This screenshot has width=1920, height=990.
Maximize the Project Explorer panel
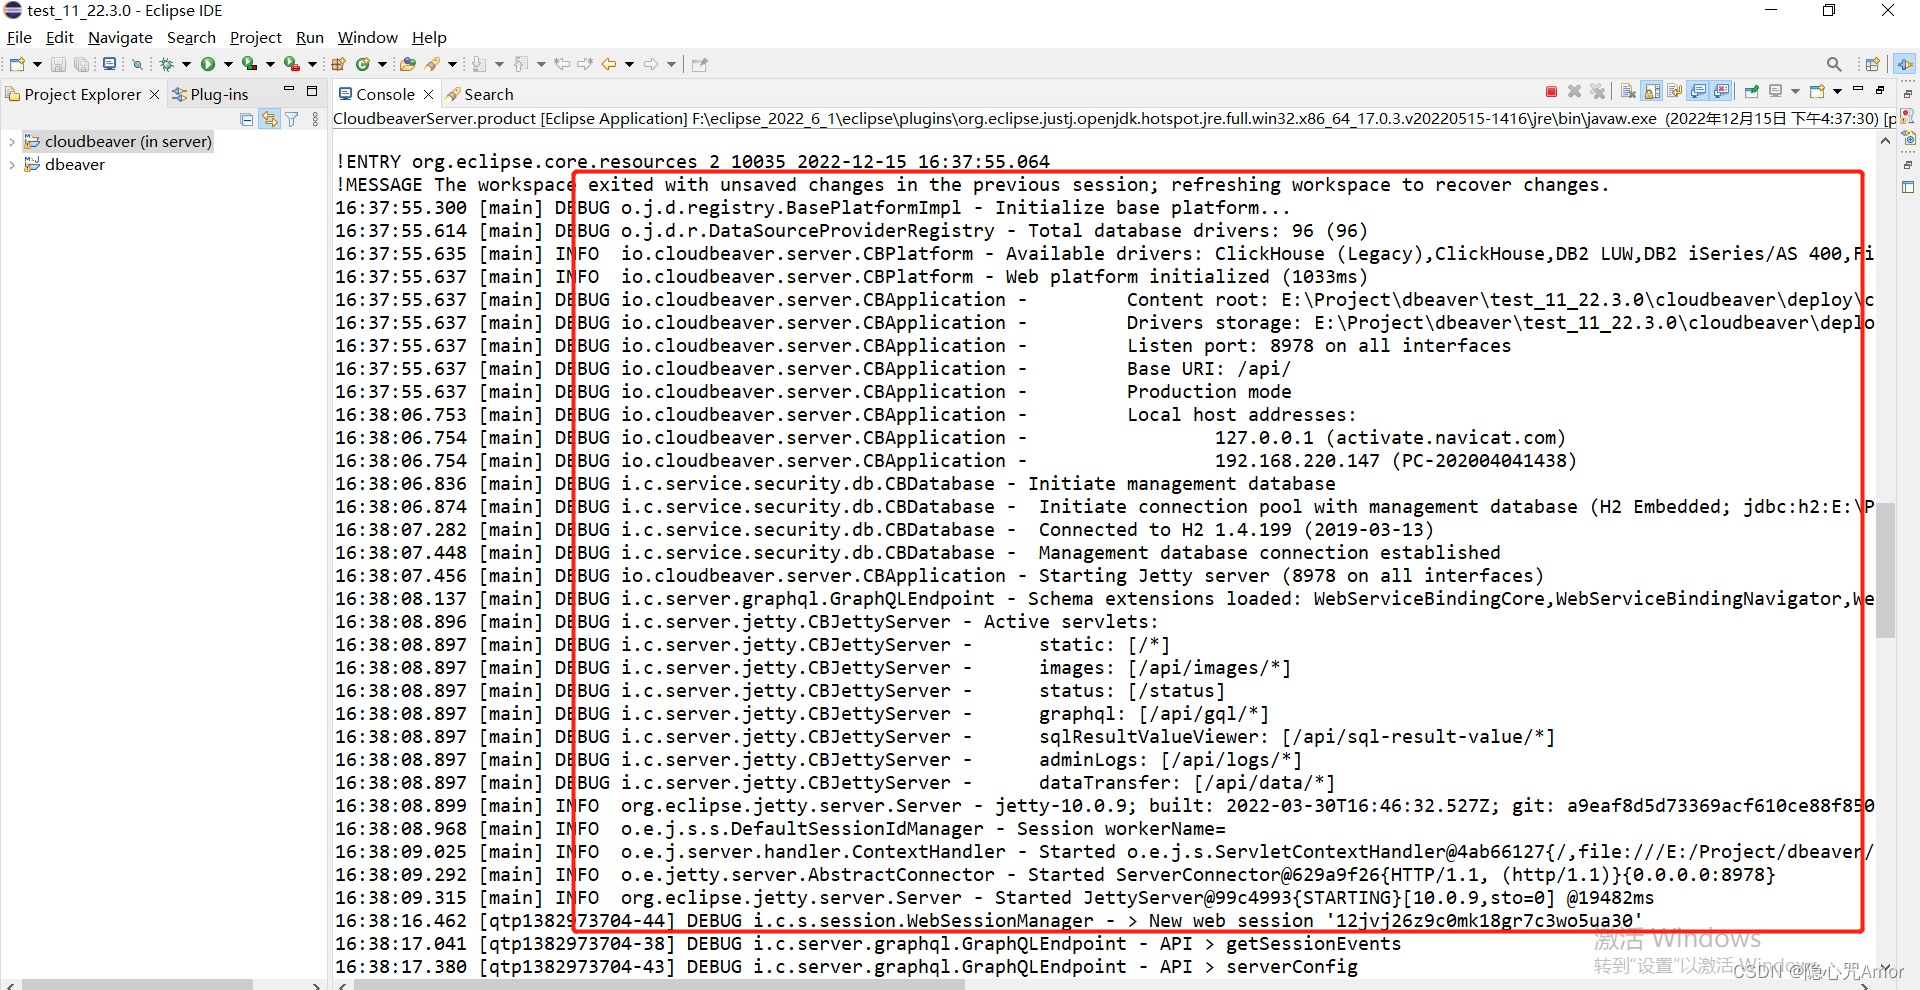click(x=312, y=90)
